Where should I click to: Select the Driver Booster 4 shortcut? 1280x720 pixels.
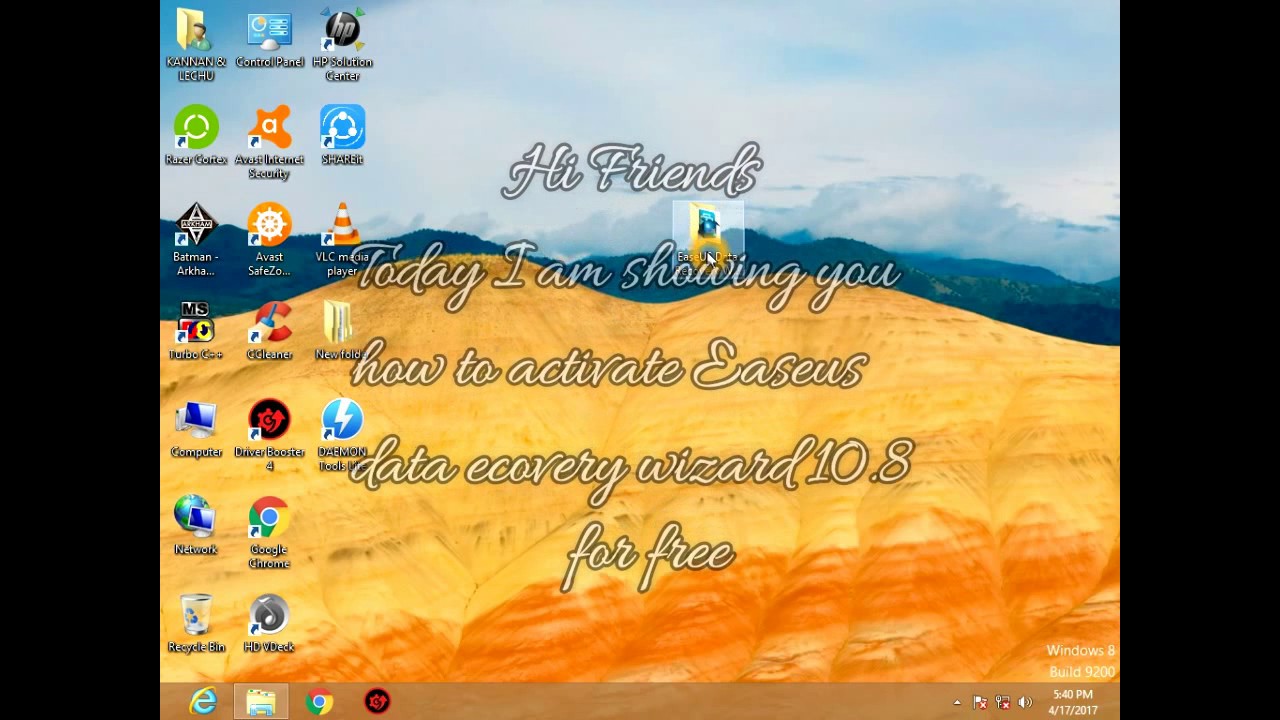pyautogui.click(x=269, y=435)
